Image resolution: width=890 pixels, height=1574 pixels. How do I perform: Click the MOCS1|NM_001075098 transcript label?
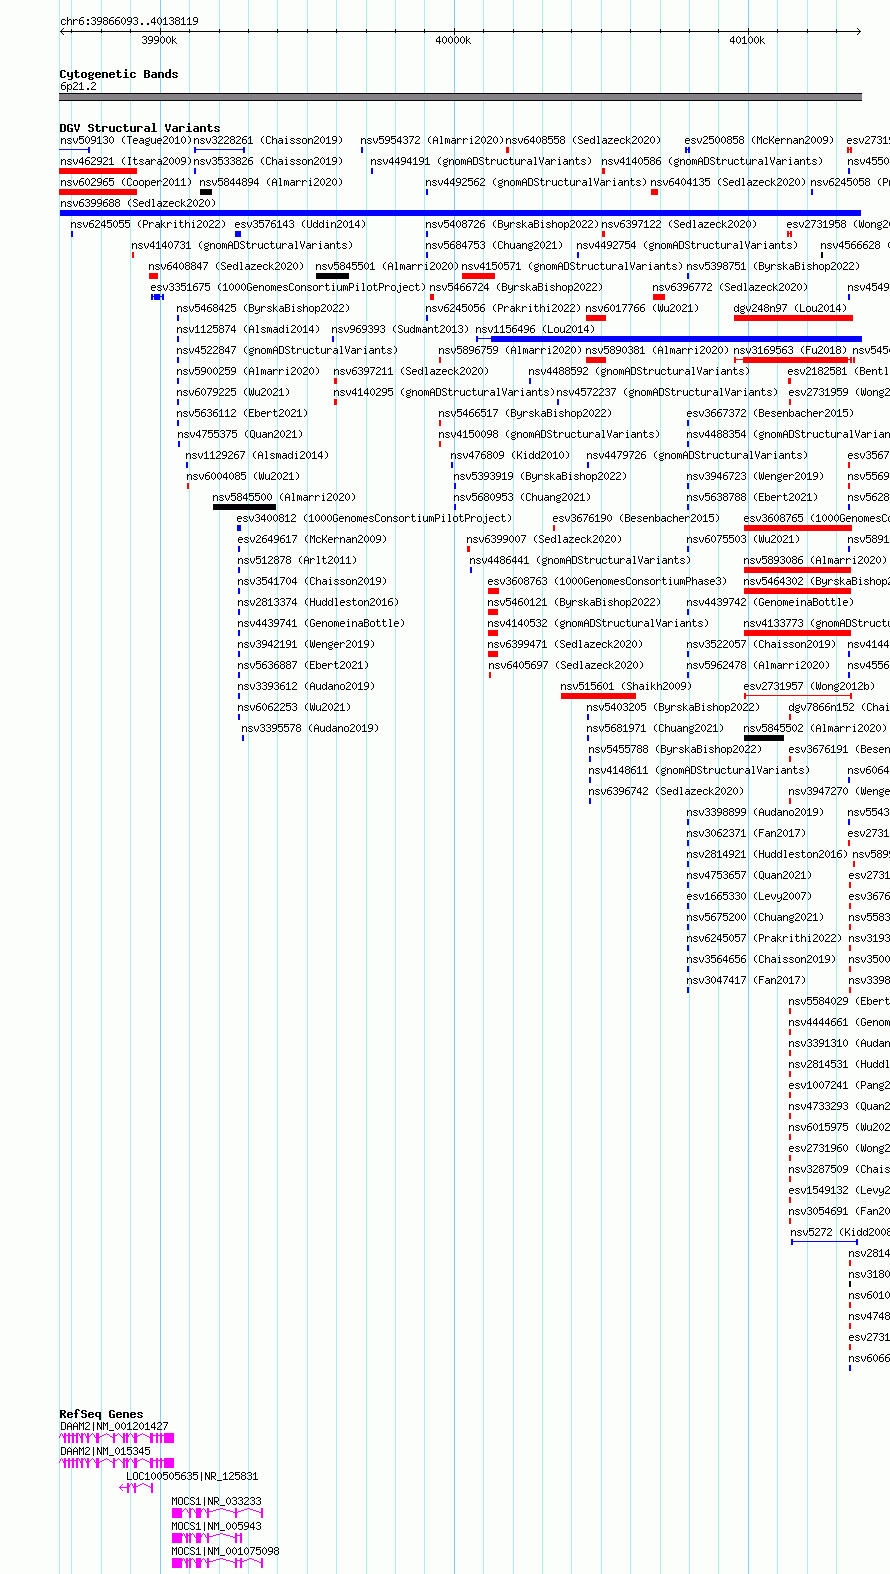226,1551
